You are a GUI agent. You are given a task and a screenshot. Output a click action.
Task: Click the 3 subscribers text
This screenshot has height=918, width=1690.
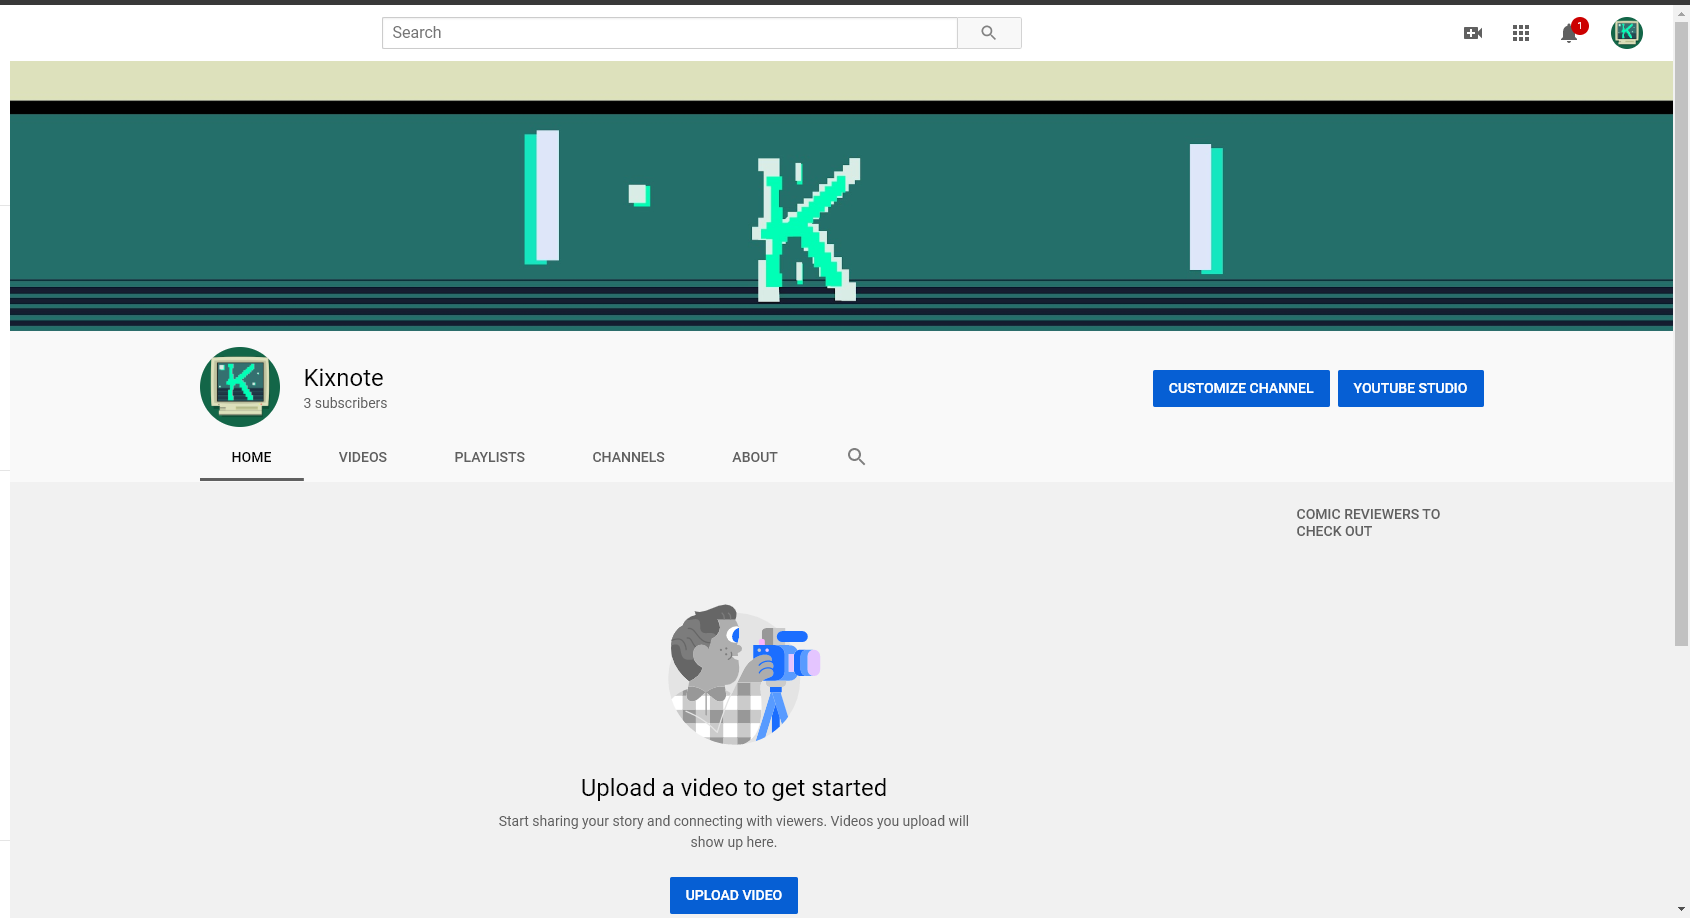[x=345, y=403]
